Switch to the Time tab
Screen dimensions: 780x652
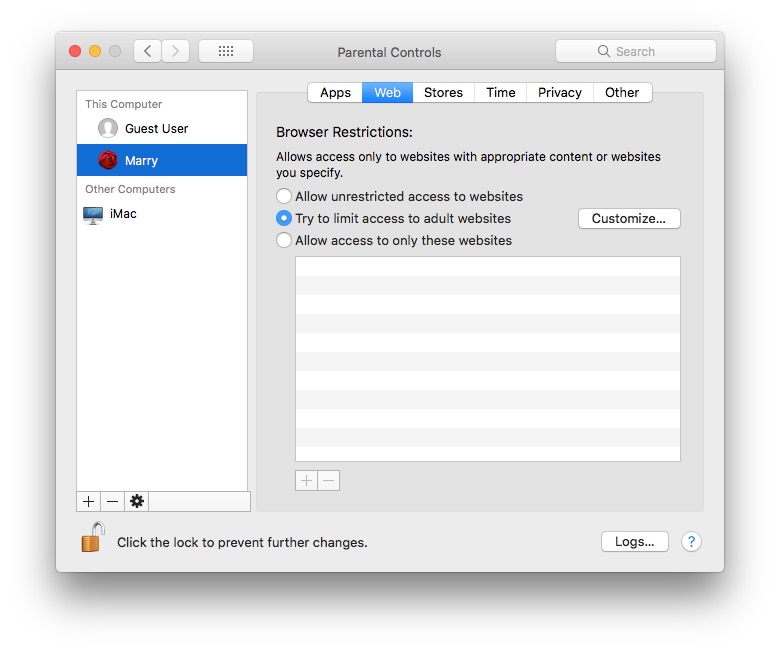point(501,93)
